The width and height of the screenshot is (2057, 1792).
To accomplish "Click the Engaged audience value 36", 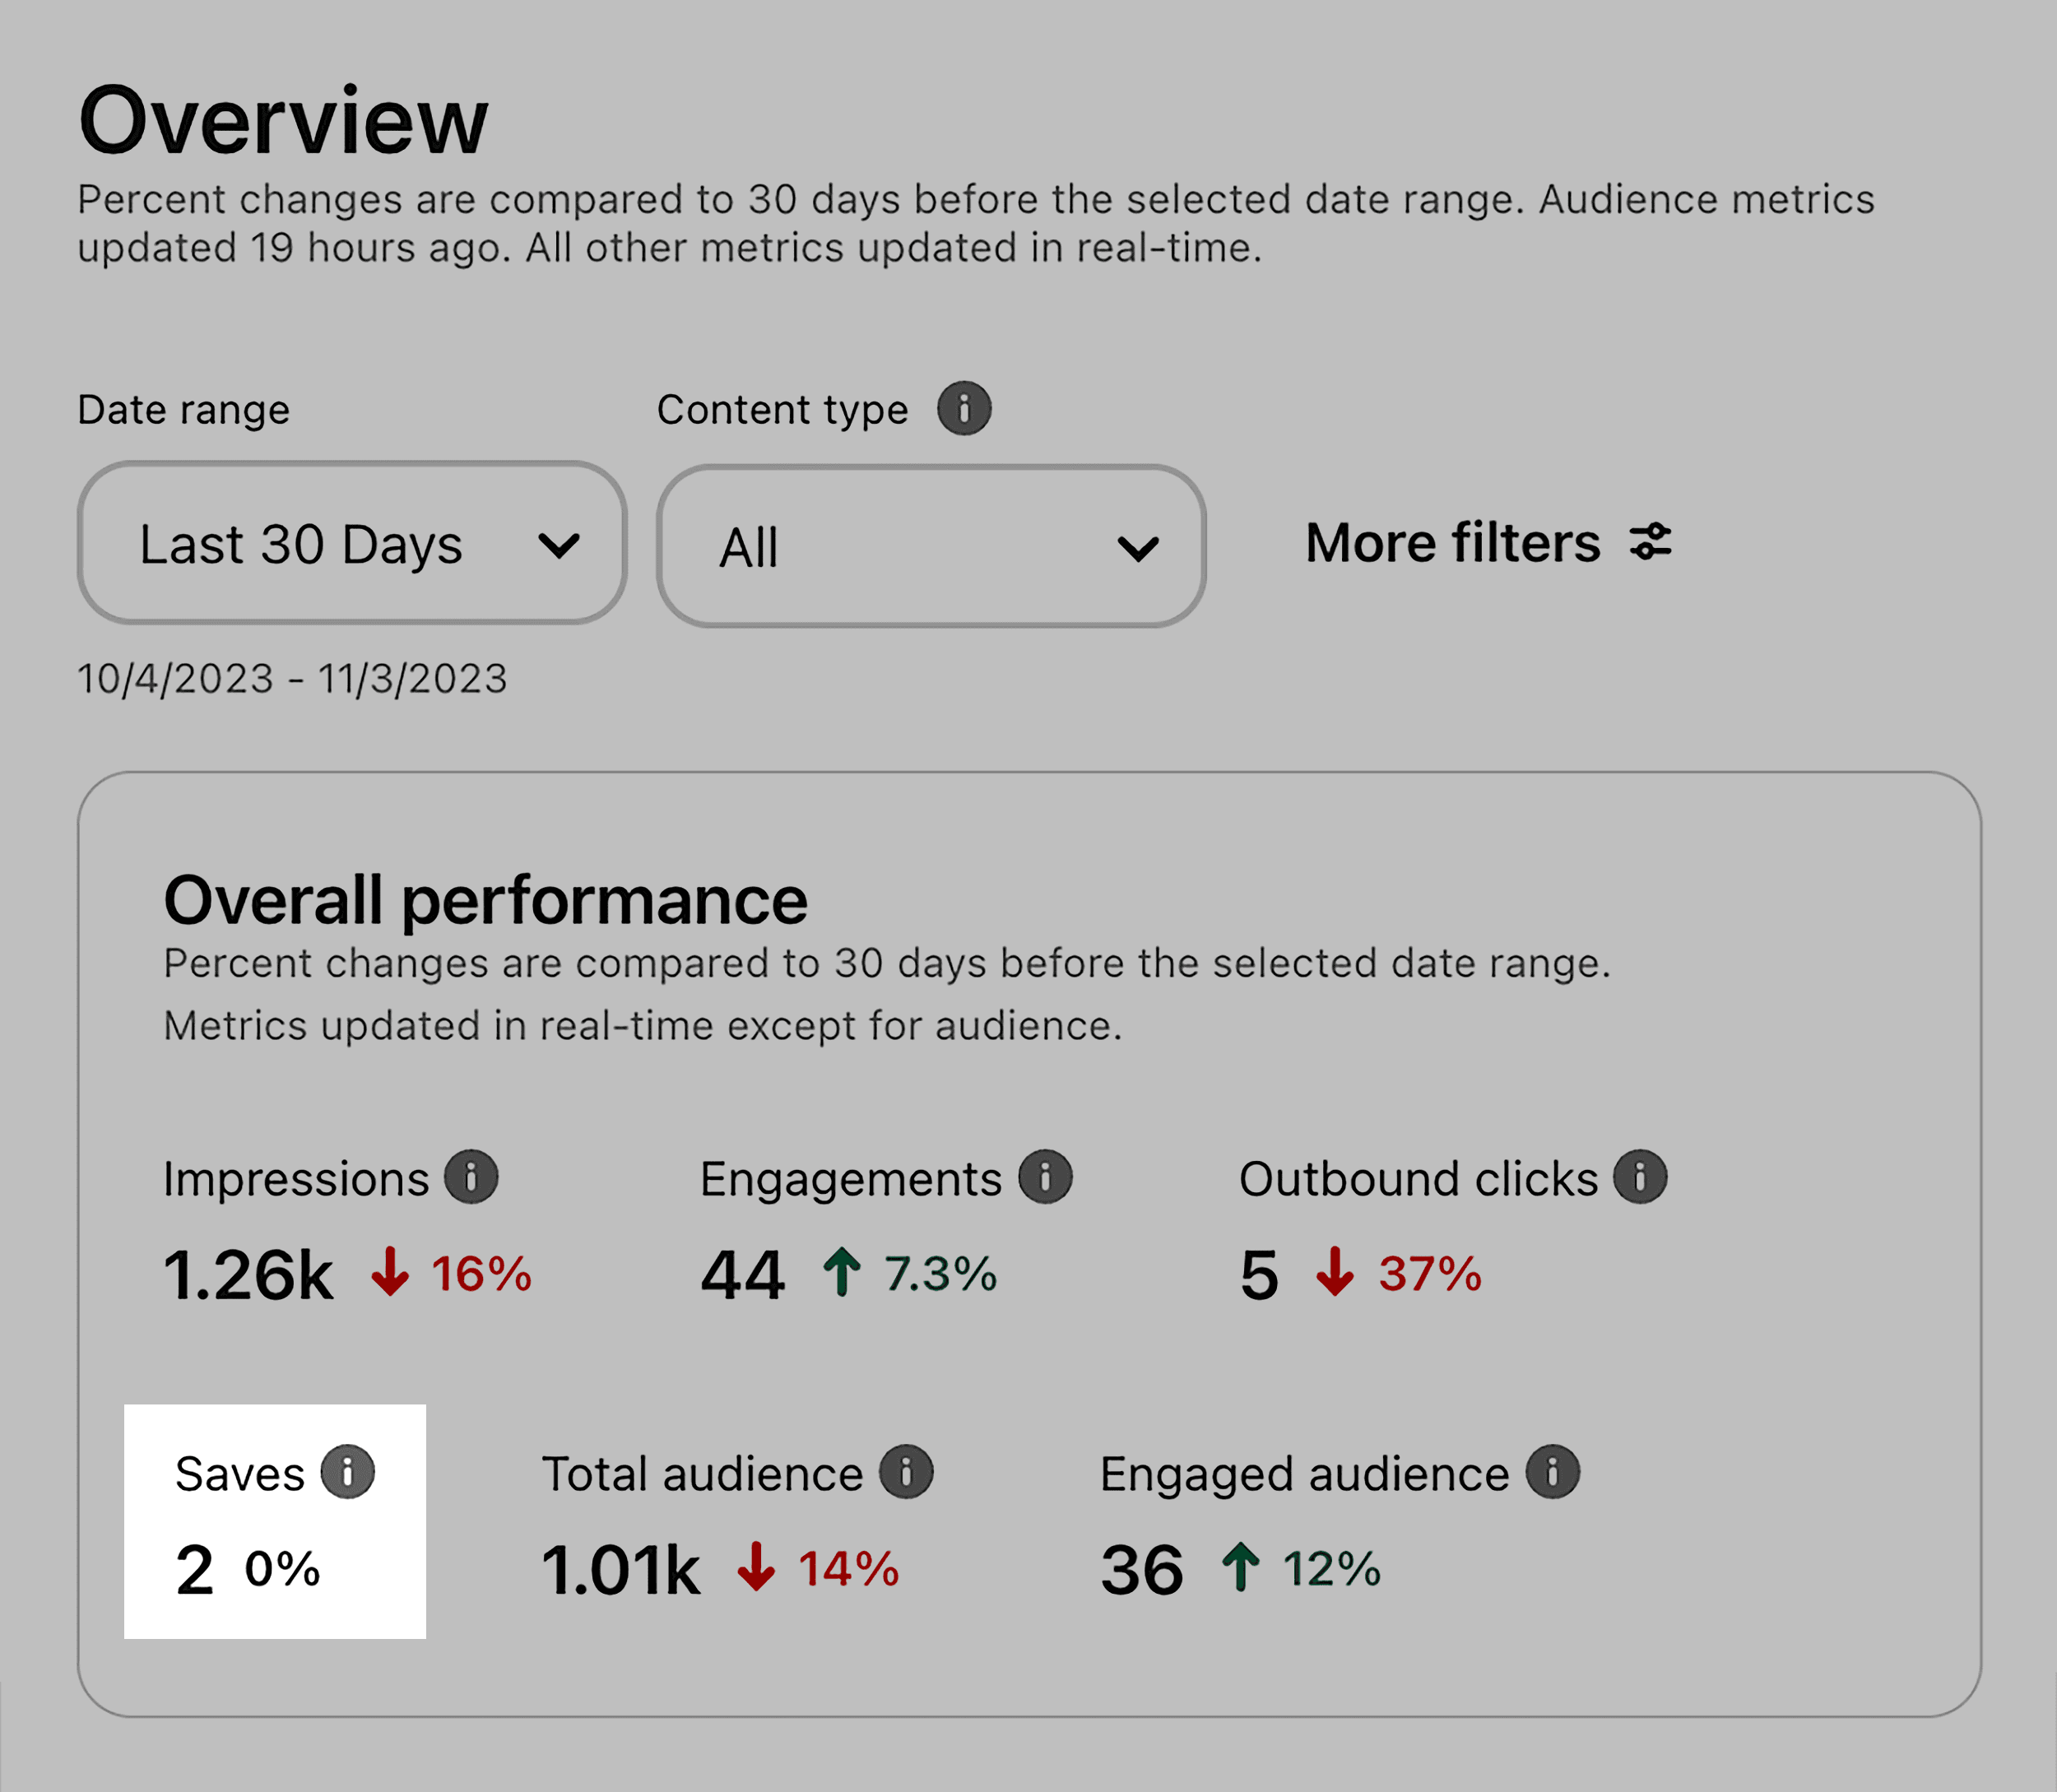I will click(x=1141, y=1565).
